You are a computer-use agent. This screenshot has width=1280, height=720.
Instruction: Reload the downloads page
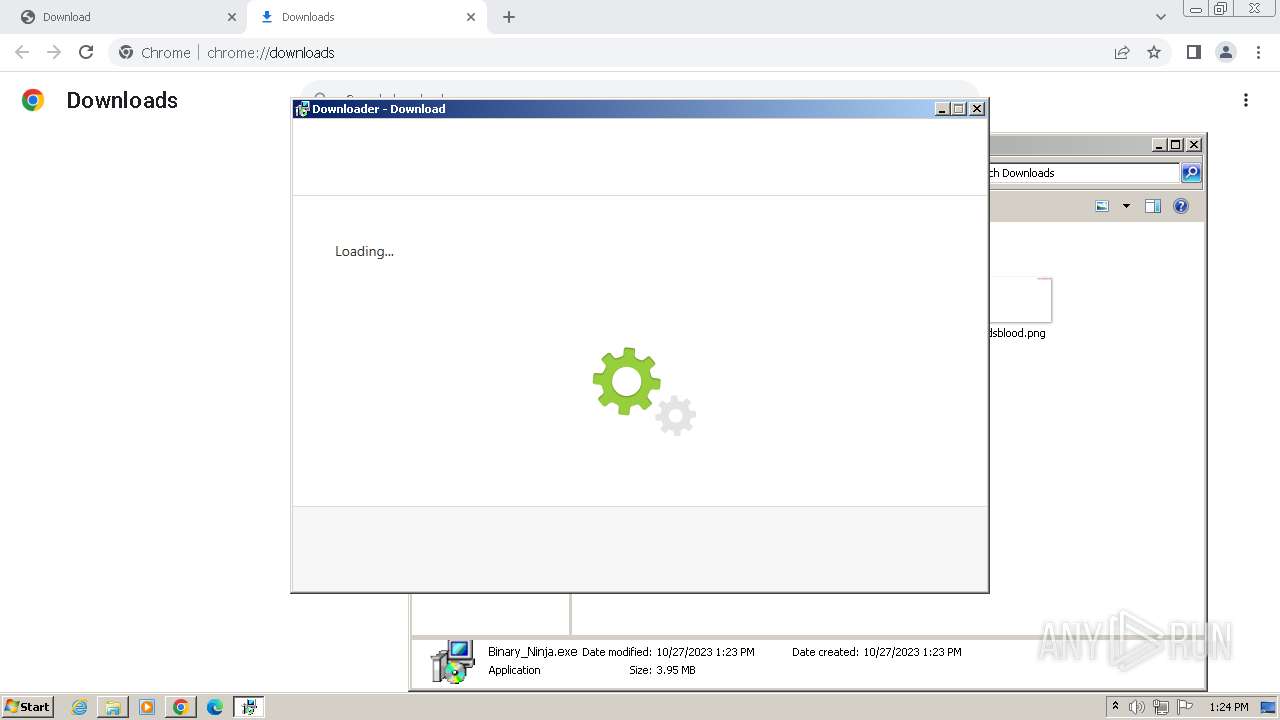coord(86,52)
